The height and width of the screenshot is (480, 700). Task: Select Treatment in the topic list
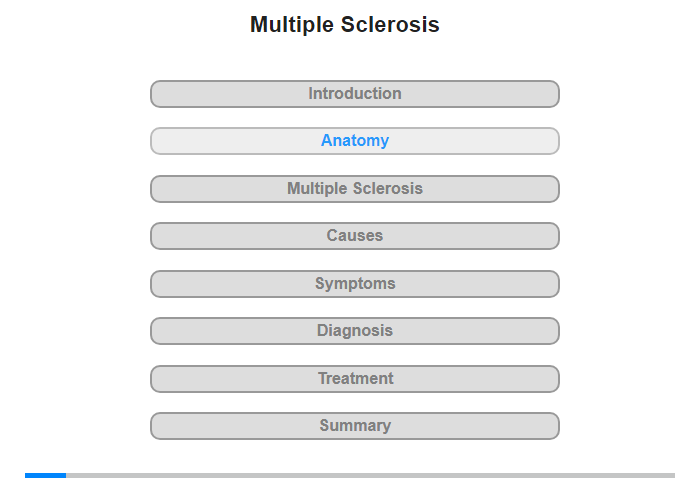click(354, 379)
